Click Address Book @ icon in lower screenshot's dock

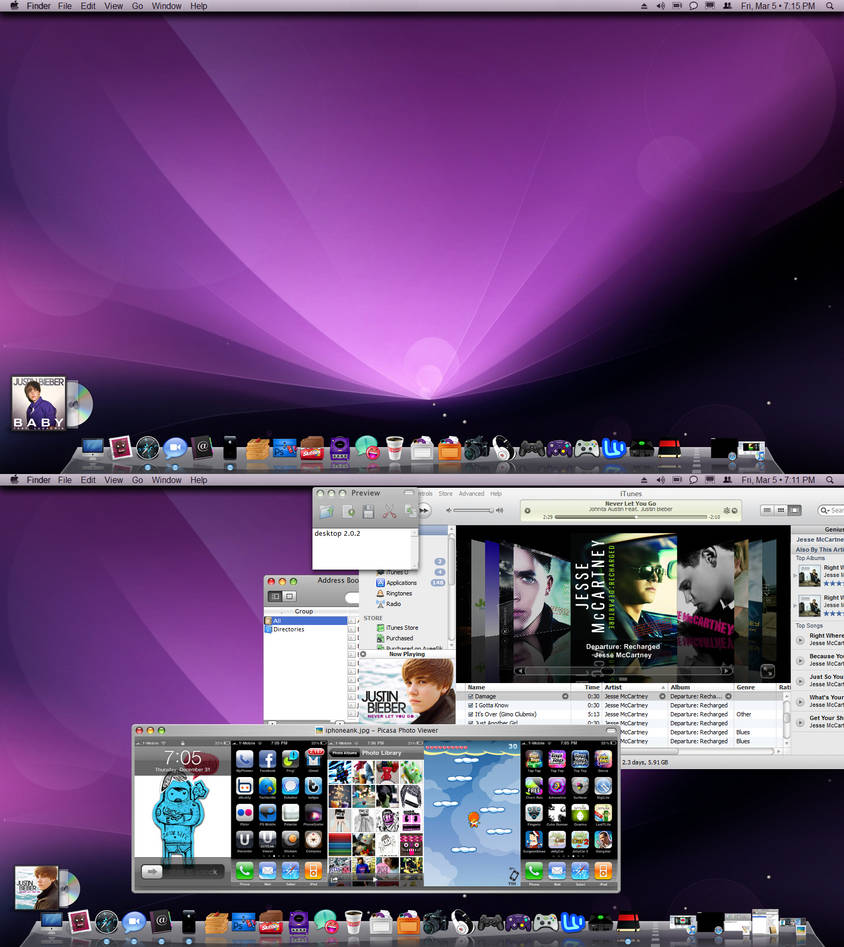click(161, 921)
